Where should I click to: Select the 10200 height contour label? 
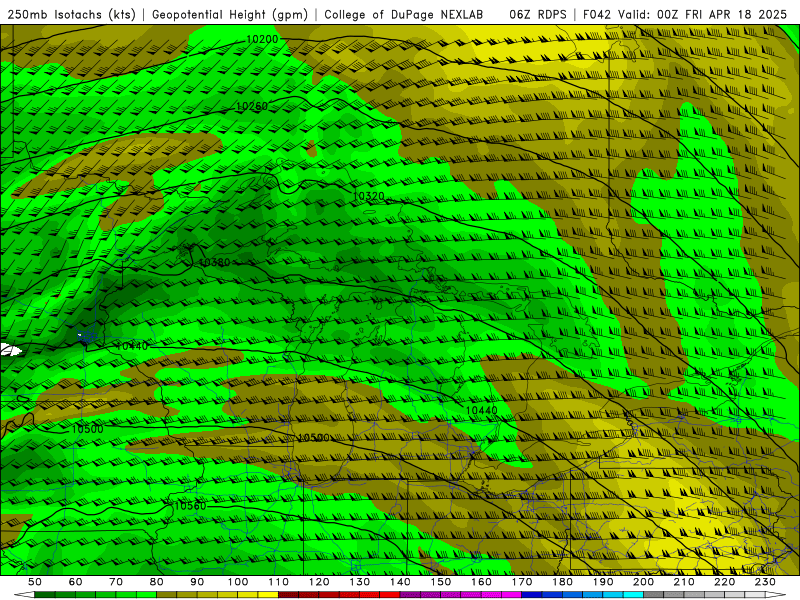pos(262,39)
